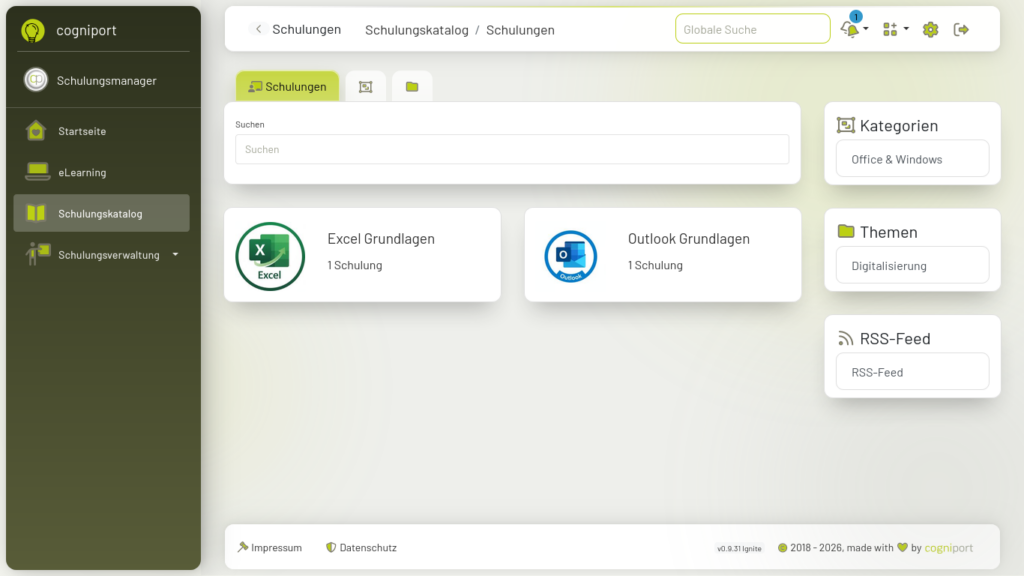The image size is (1024, 576).
Task: Click the copyright icon before 2018 - 2026
Action: tap(782, 547)
